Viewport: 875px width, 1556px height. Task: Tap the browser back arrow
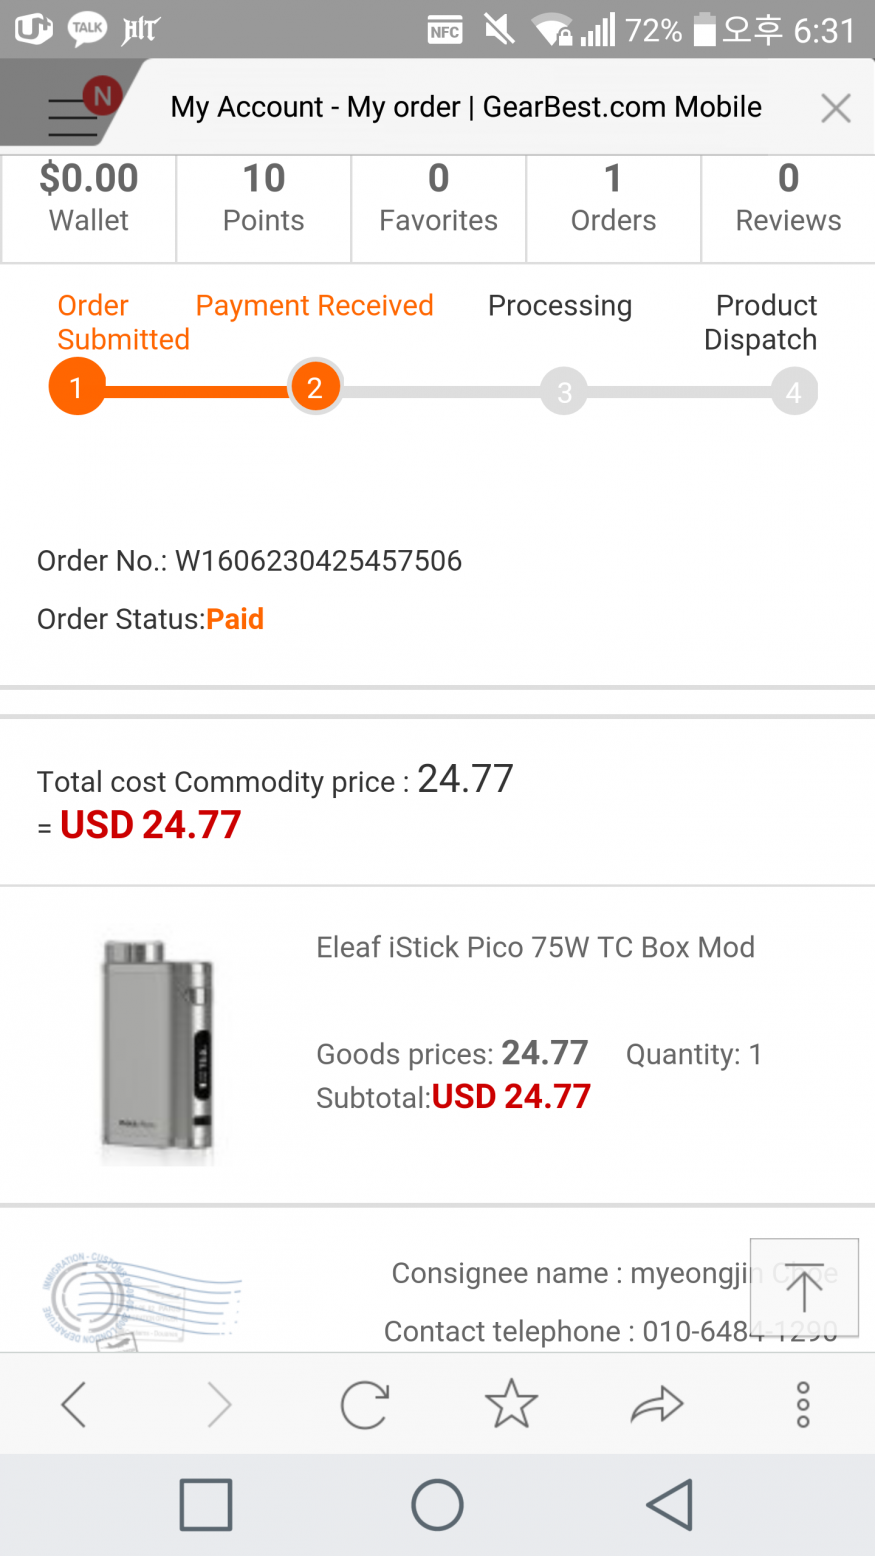[74, 1404]
